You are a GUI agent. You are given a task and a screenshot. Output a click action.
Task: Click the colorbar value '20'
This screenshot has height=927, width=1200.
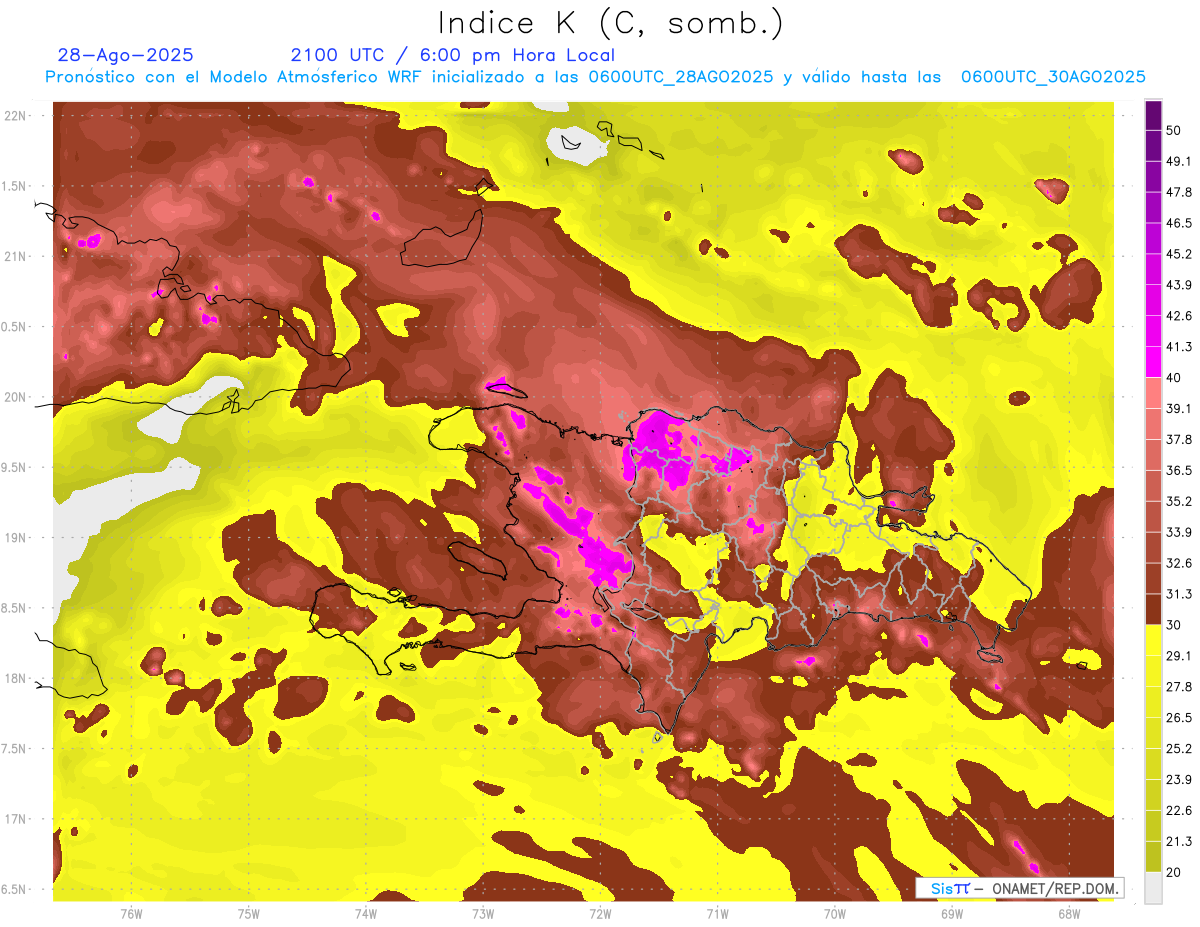tap(1173, 872)
